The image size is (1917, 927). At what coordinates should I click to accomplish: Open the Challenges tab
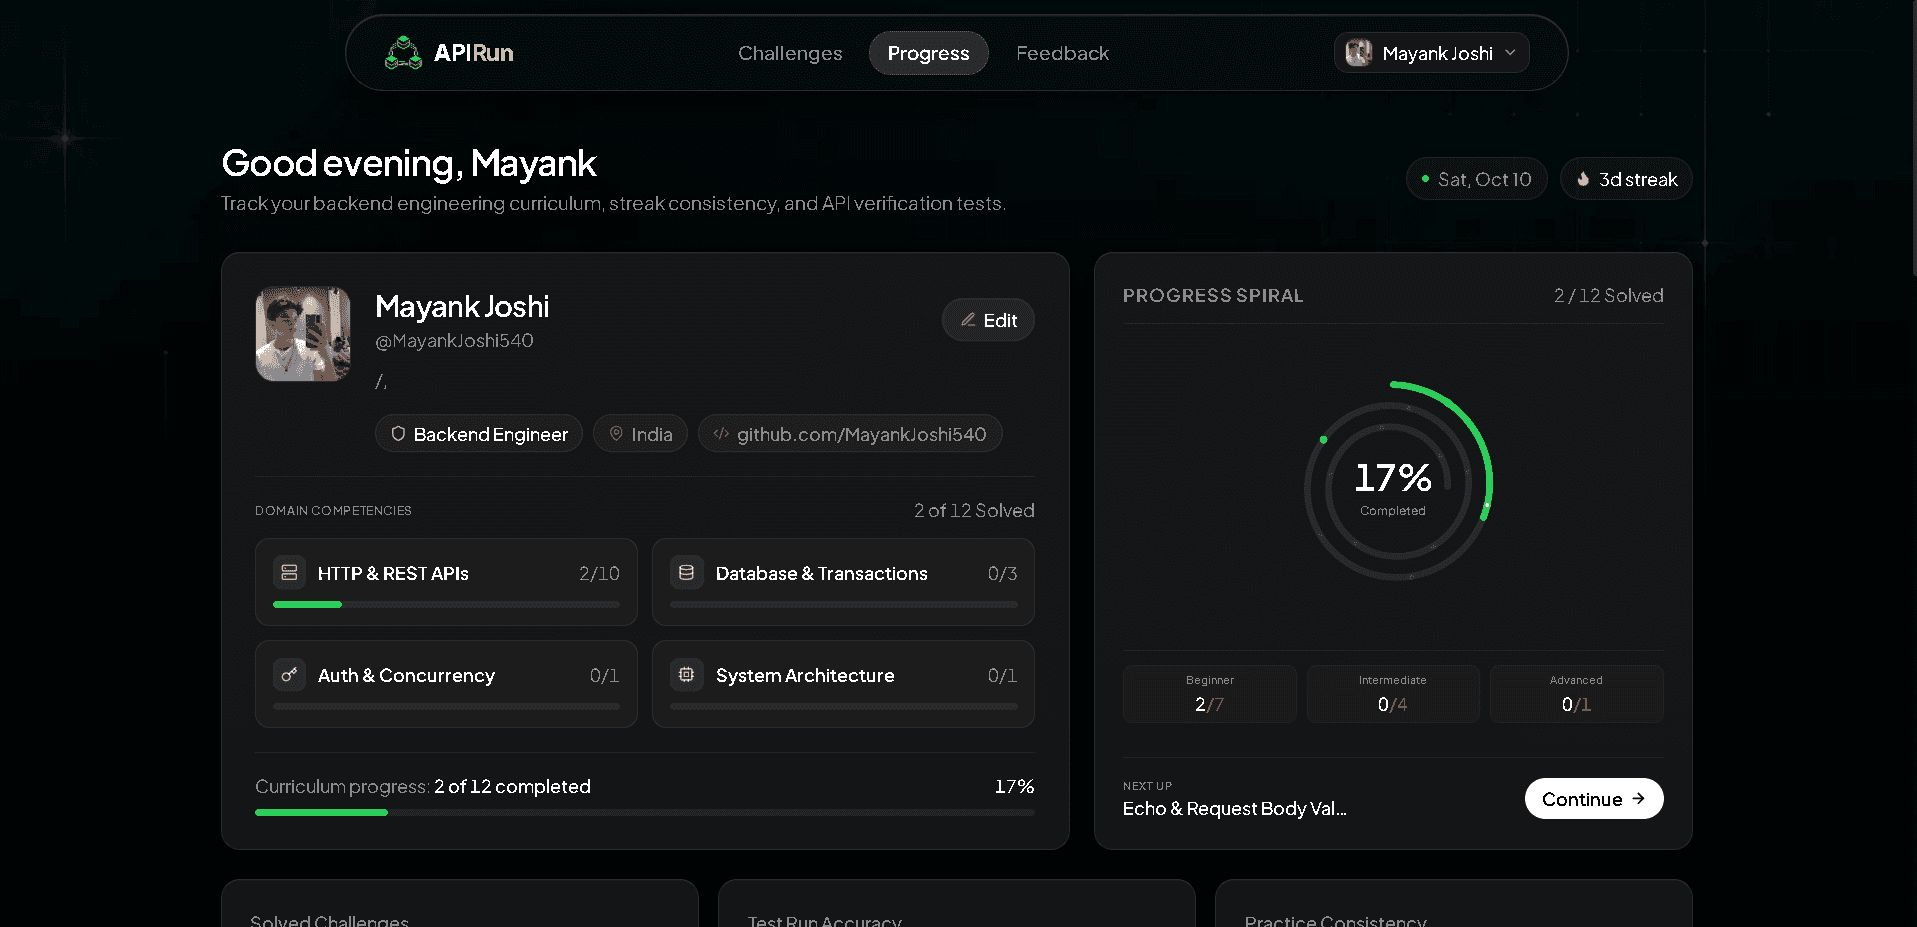tap(790, 53)
